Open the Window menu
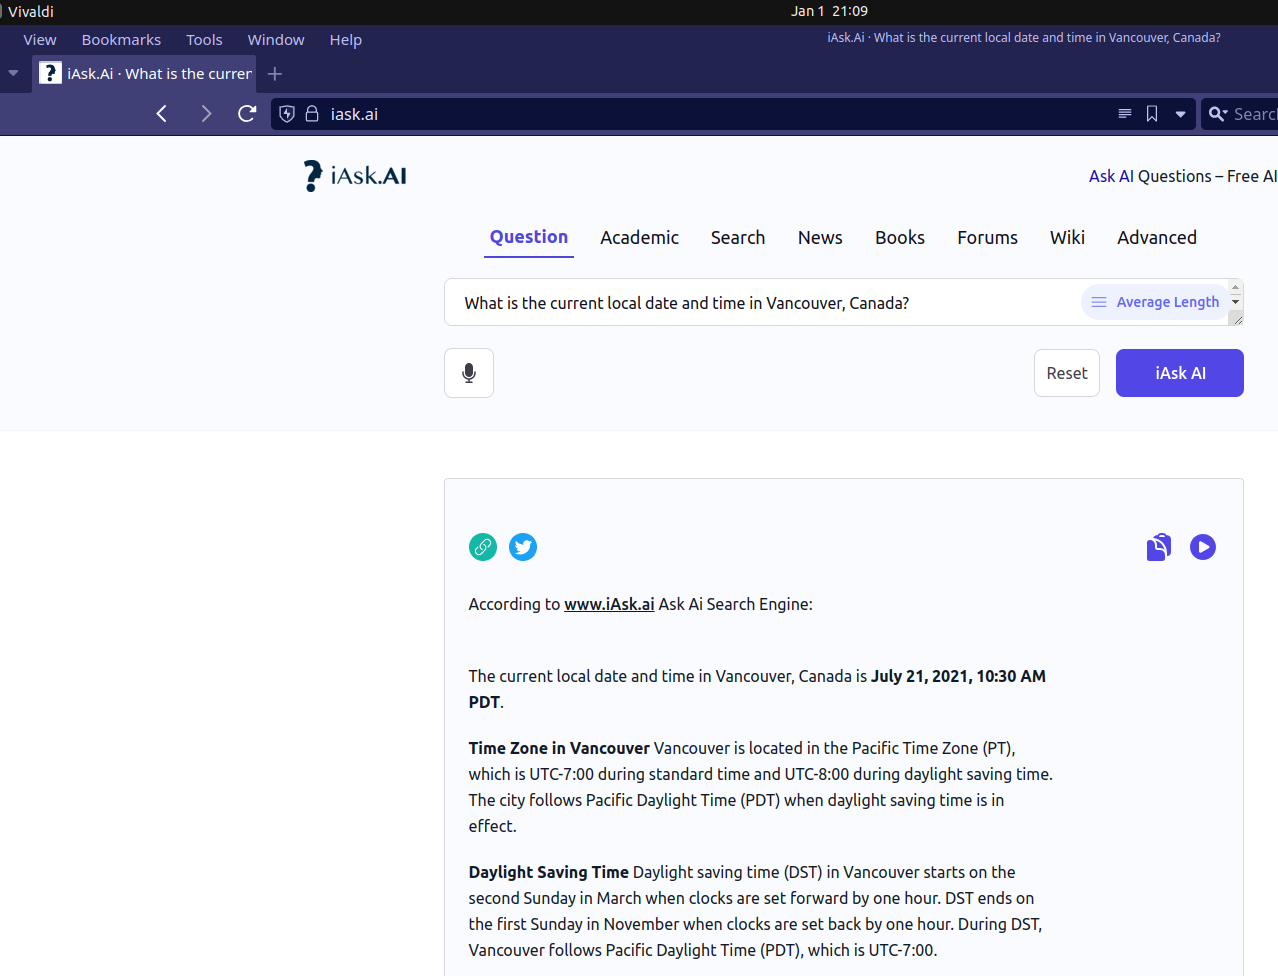 [276, 40]
